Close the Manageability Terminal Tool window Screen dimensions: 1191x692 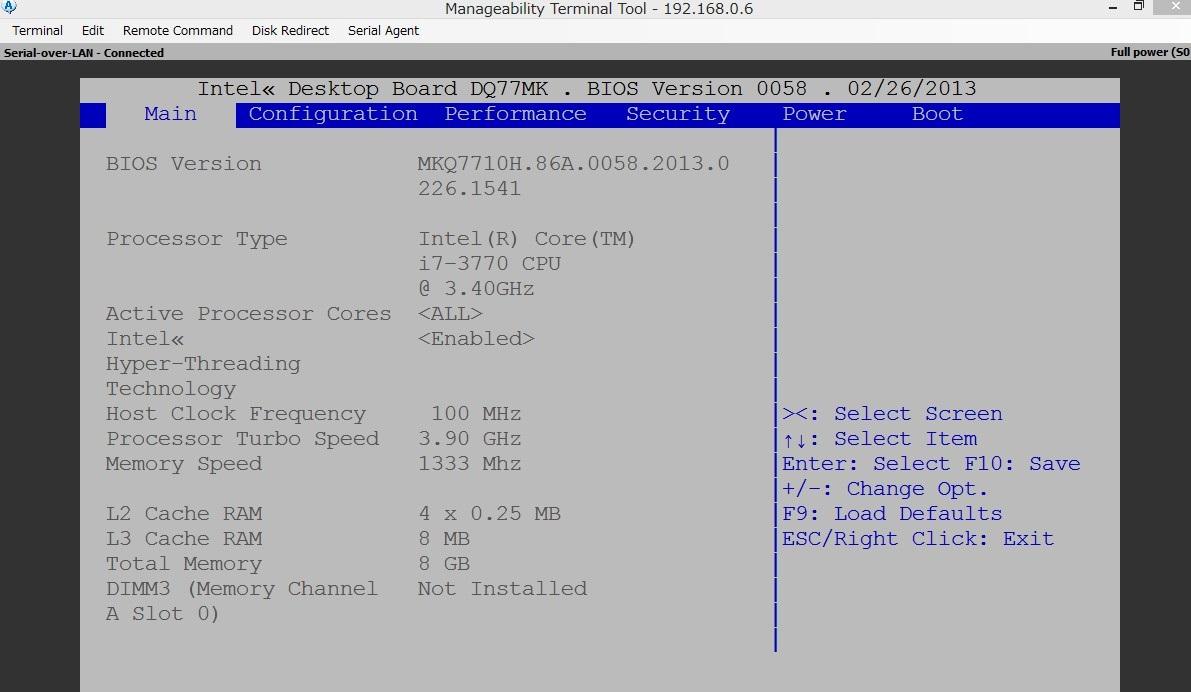(x=1175, y=6)
